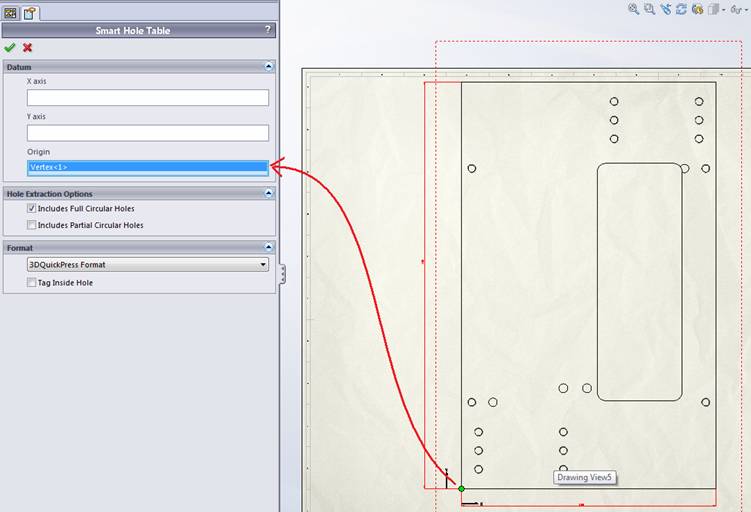Screen dimensions: 751x512
Task: Cancel with the red X icon
Action: [27, 47]
